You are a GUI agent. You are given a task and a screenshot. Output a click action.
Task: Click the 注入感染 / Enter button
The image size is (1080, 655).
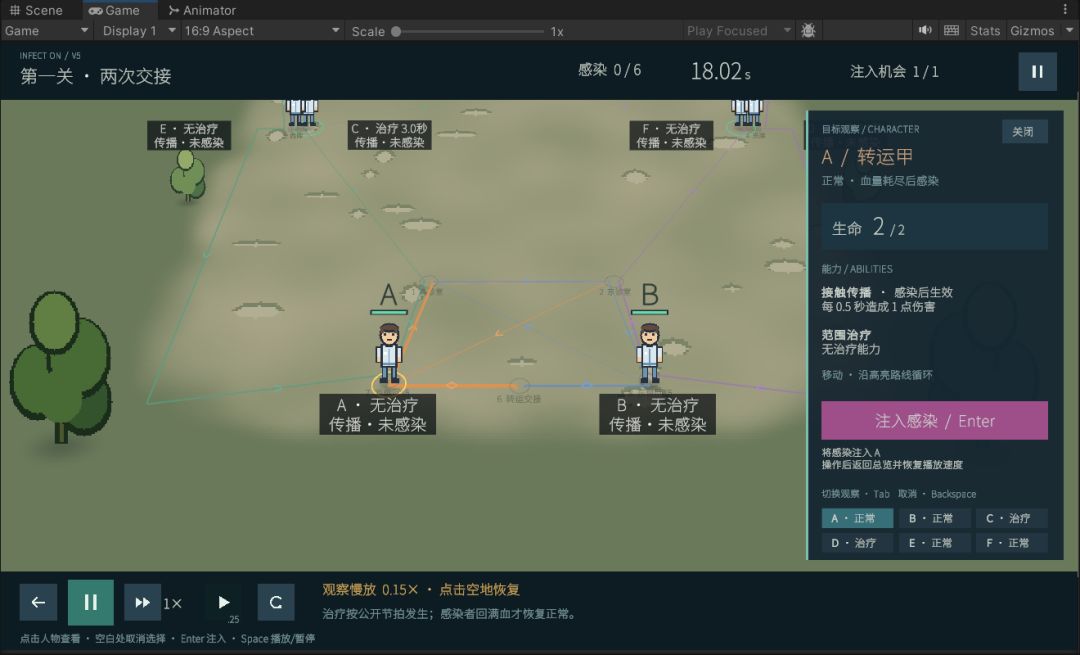pyautogui.click(x=934, y=420)
